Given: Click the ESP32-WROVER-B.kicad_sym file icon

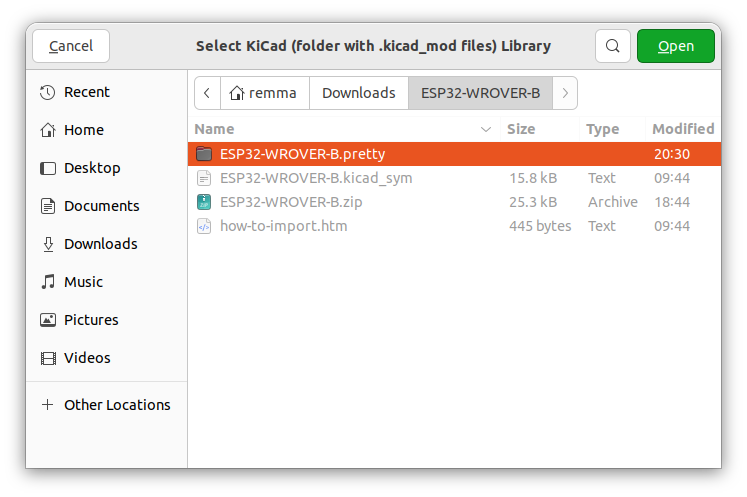Looking at the screenshot, I should coord(204,178).
